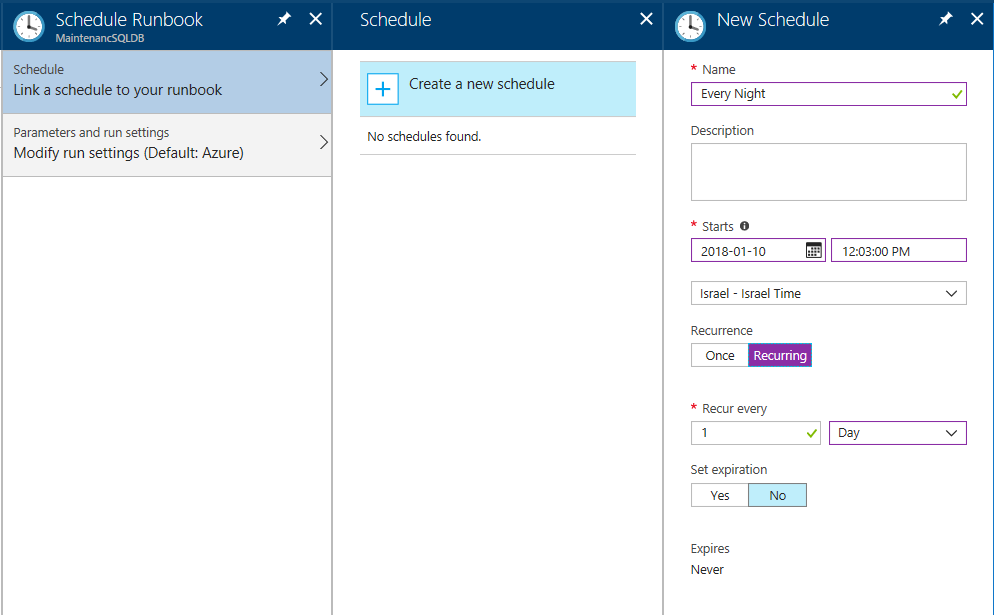Click the Schedule Runbook clock icon

pos(29,26)
